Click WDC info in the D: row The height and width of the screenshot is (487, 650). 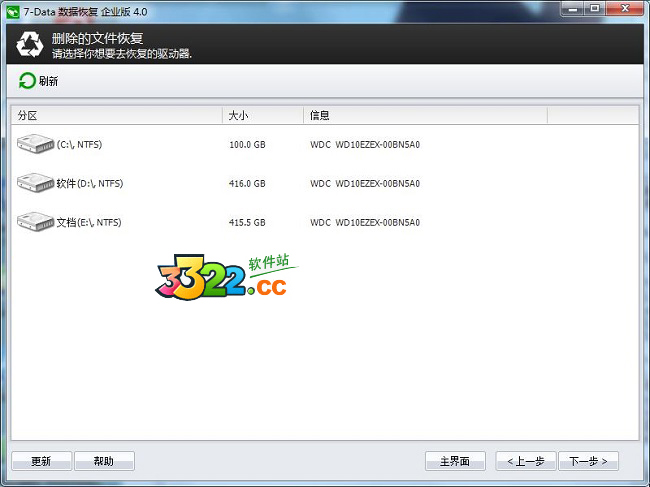(365, 184)
